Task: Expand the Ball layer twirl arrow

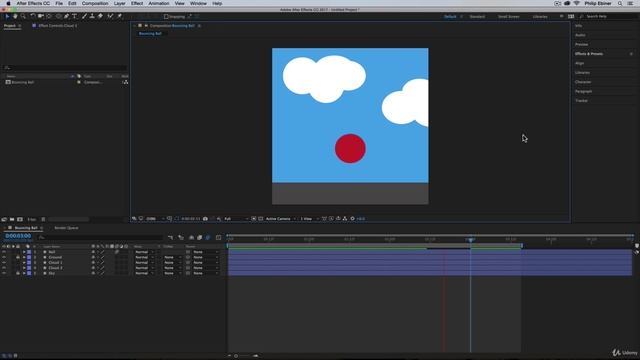Action: [24, 252]
